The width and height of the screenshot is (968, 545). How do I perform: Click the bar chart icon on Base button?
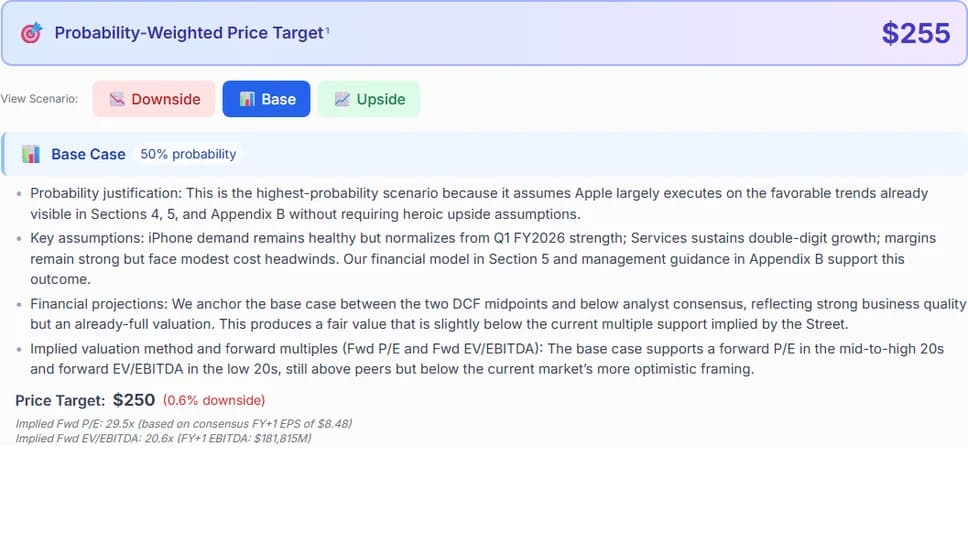point(247,99)
